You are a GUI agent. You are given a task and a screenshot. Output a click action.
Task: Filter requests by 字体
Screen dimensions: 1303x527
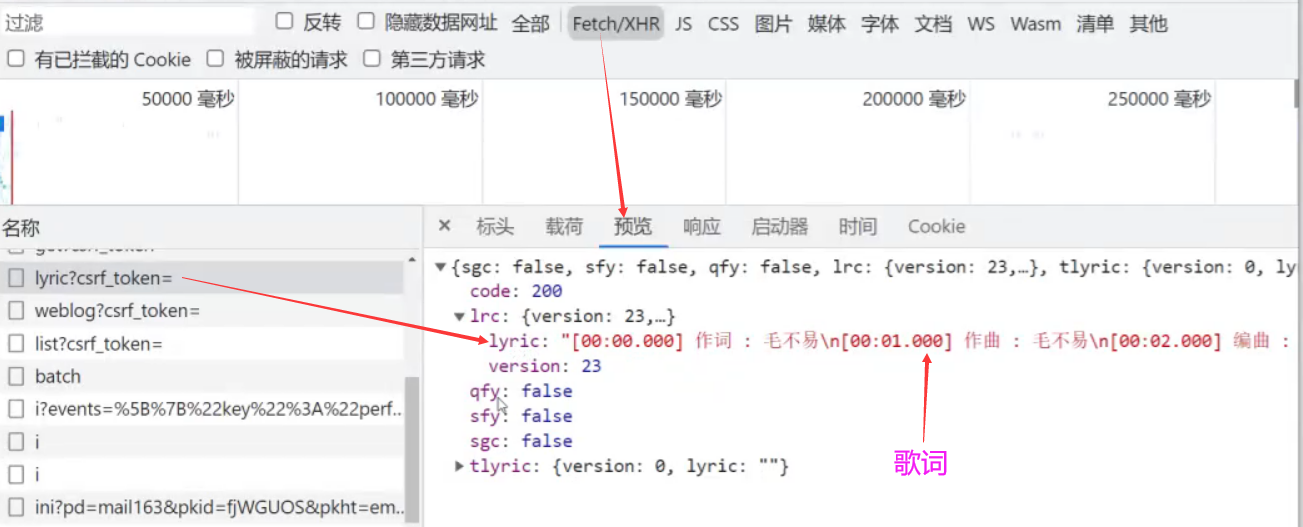[880, 23]
